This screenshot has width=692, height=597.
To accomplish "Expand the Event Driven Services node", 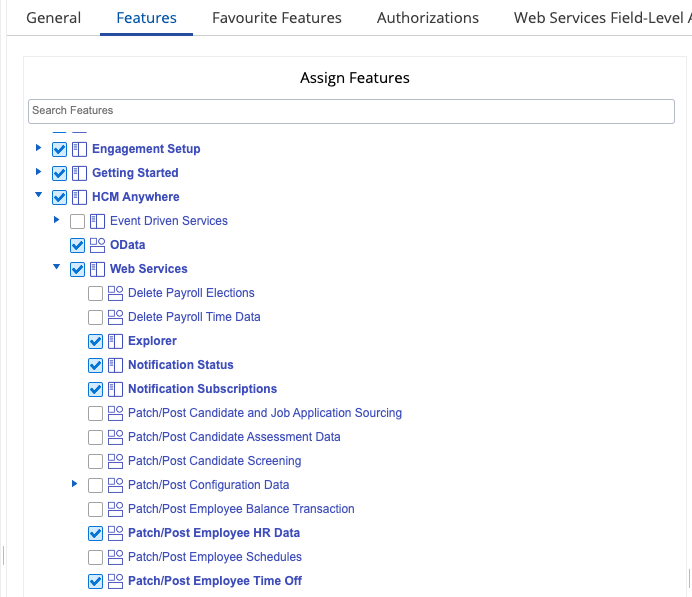I will pos(57,220).
